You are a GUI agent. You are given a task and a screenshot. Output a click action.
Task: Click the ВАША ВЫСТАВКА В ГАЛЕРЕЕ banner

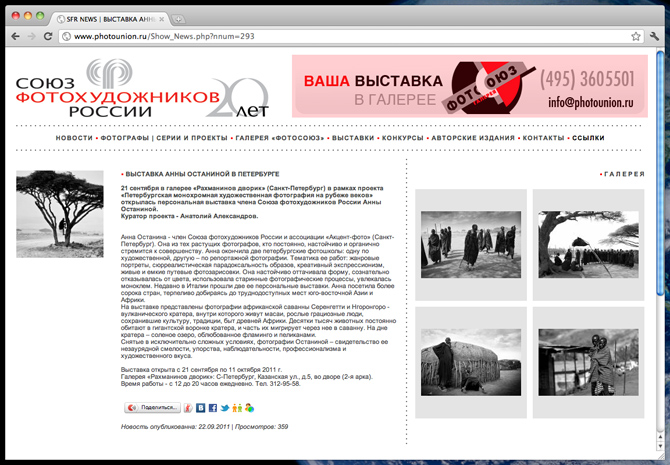[470, 86]
